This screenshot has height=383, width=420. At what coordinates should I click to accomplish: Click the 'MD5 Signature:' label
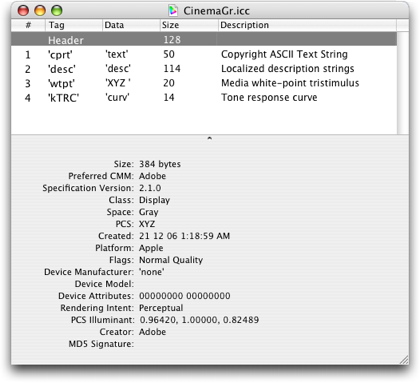pos(101,344)
